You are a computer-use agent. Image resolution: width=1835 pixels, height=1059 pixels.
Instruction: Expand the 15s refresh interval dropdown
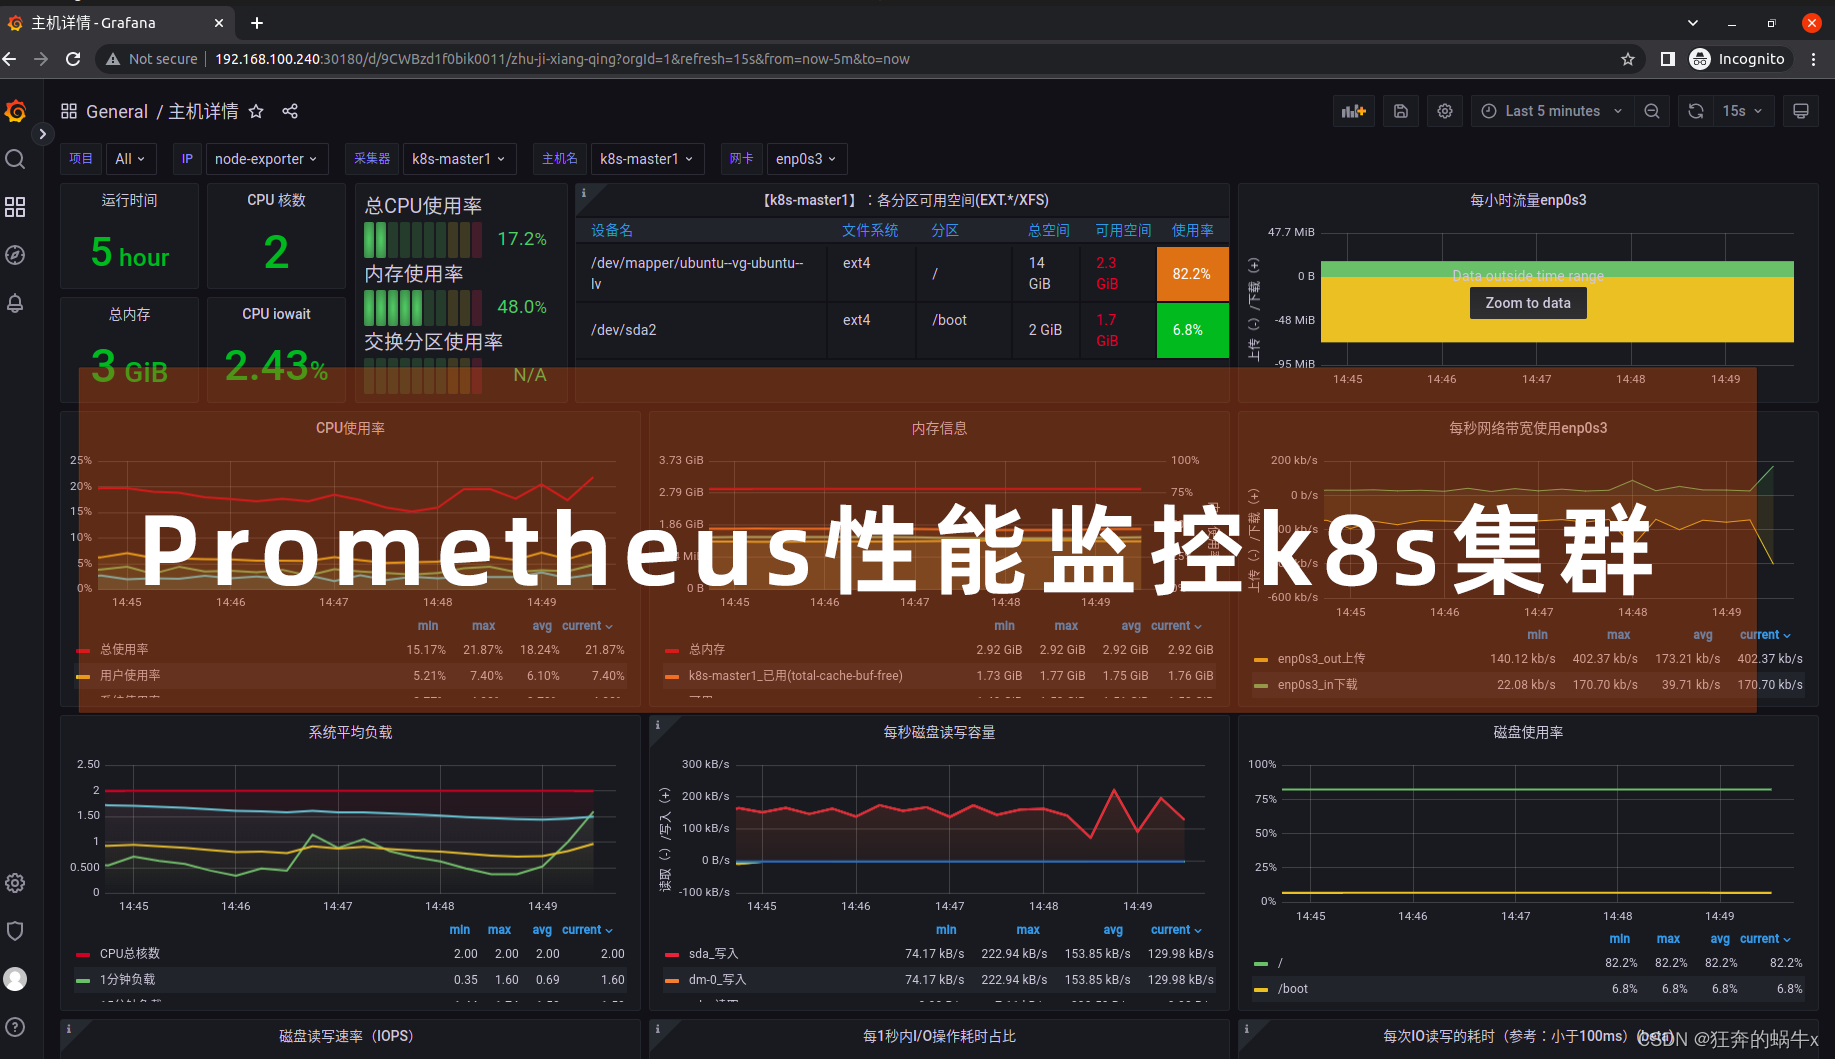(1742, 111)
